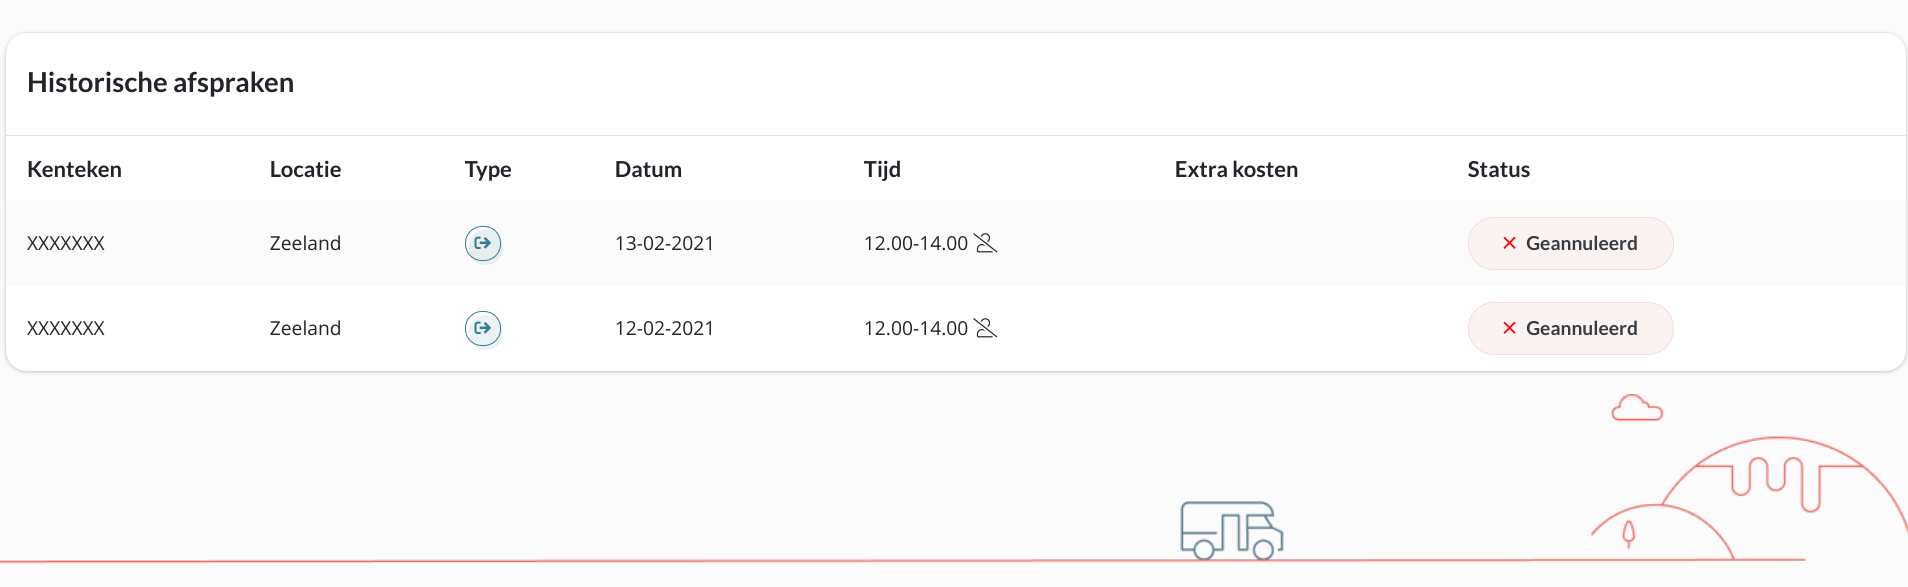1908x587 pixels.
Task: Click the Historische afspraken heading
Action: tap(160, 82)
